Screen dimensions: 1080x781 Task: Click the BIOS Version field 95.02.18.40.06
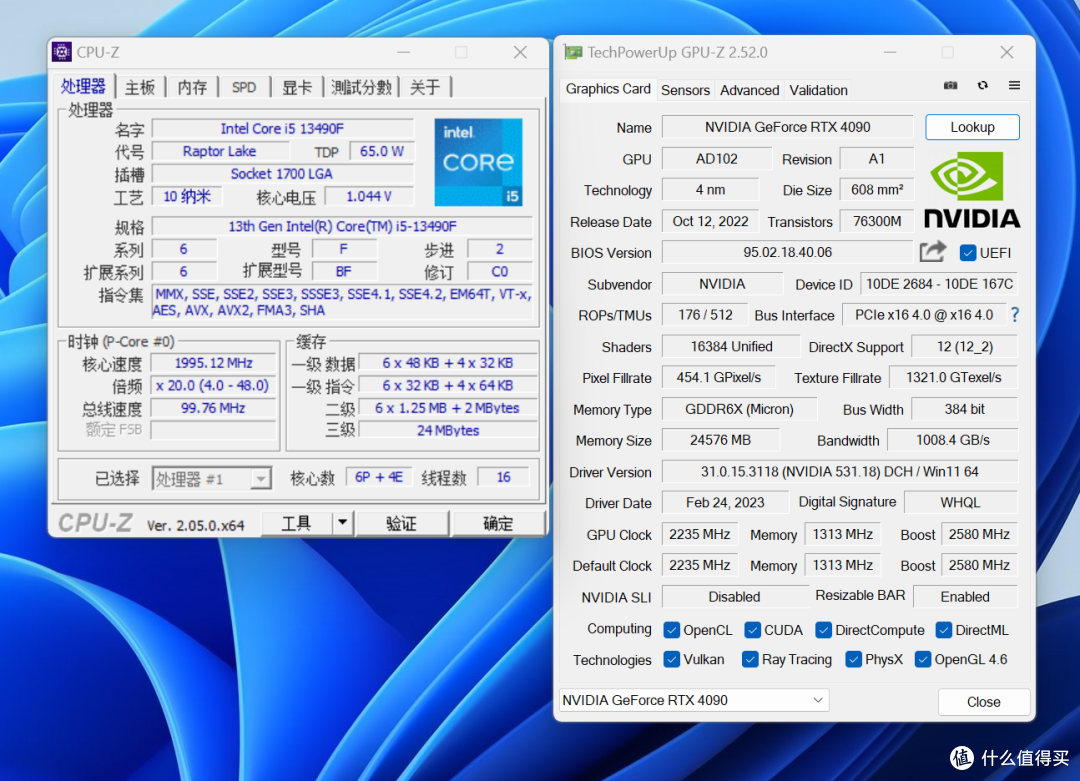pyautogui.click(x=787, y=253)
